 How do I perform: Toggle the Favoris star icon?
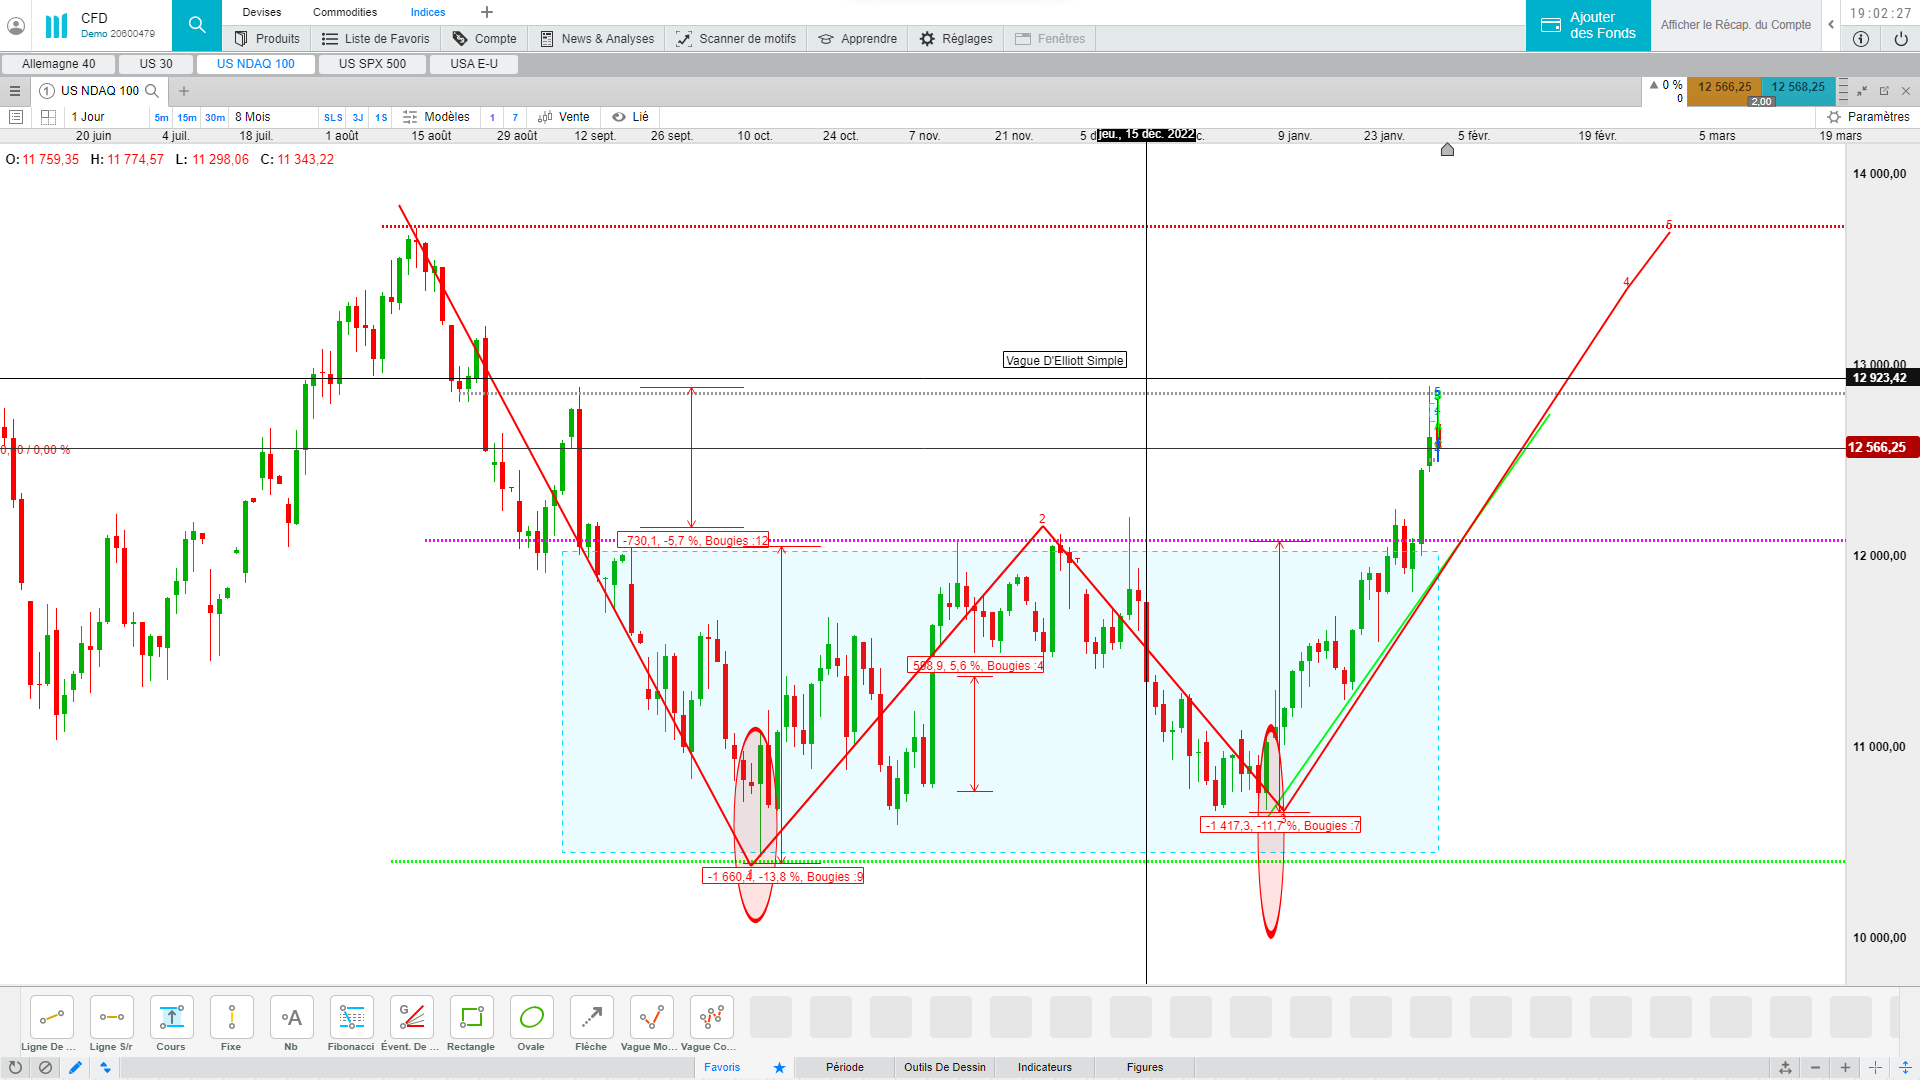[x=779, y=1067]
